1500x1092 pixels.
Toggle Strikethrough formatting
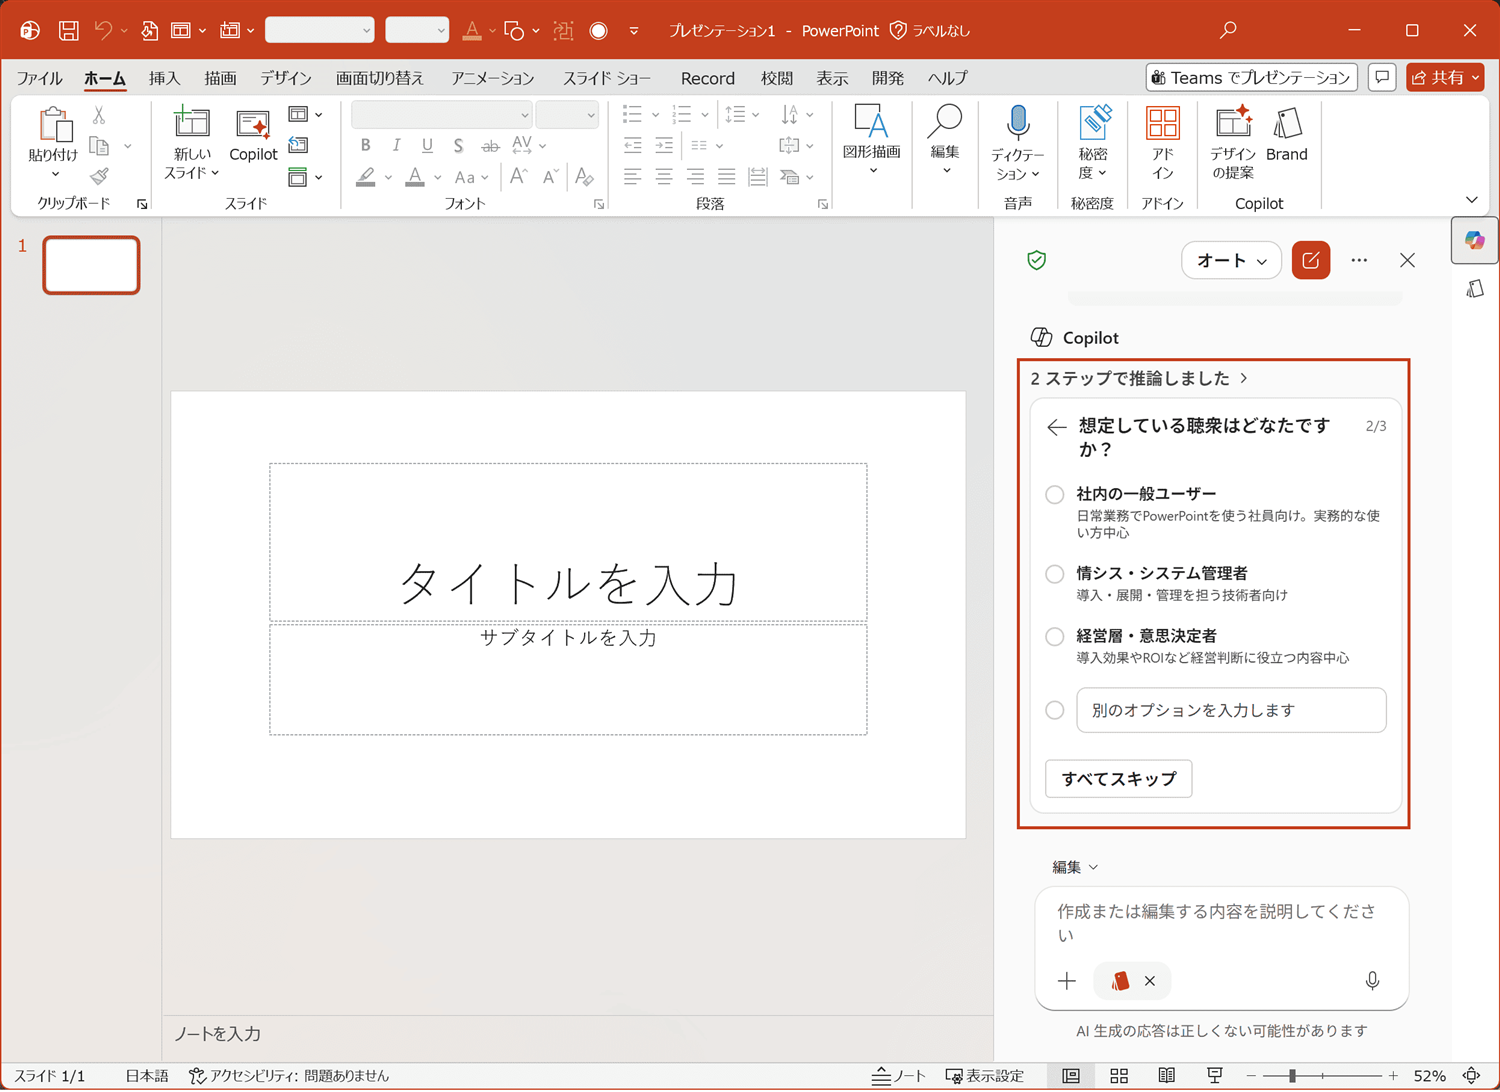[490, 146]
